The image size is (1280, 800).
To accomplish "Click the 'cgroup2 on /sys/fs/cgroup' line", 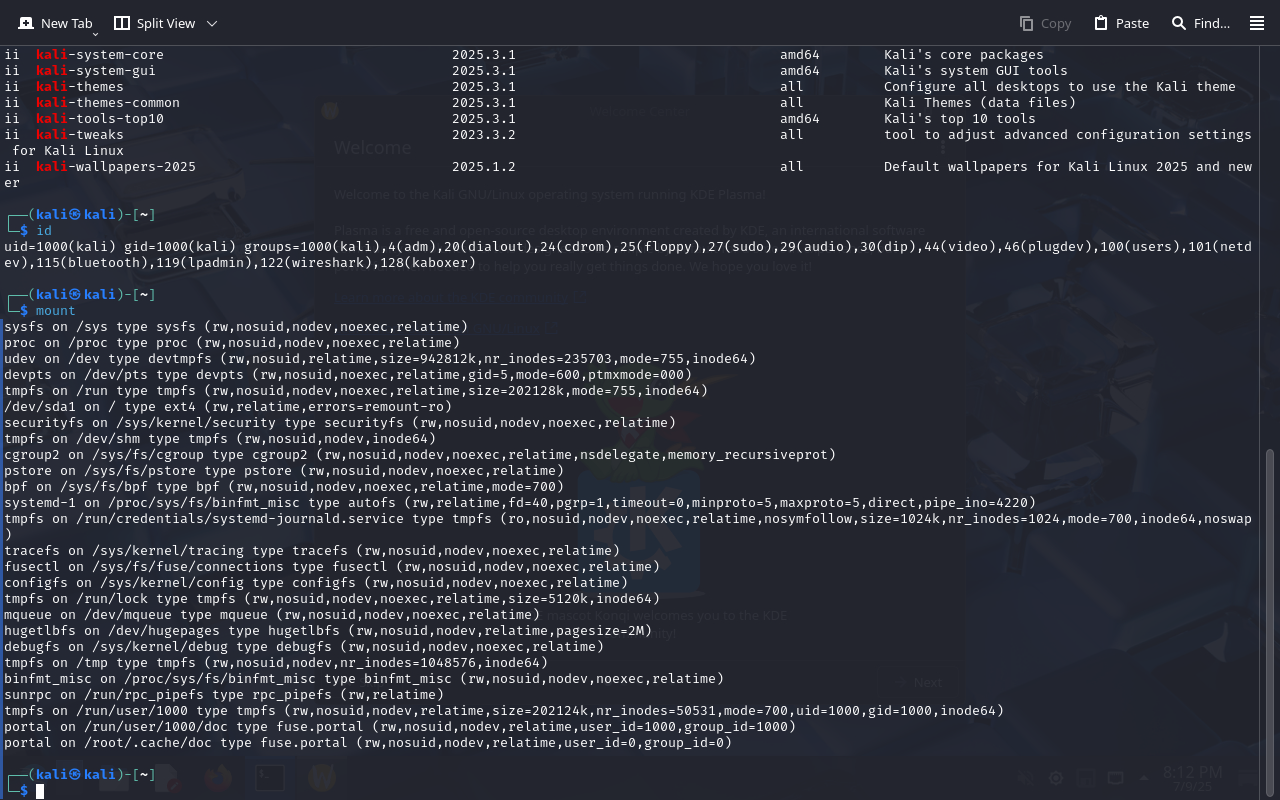I will tap(420, 455).
